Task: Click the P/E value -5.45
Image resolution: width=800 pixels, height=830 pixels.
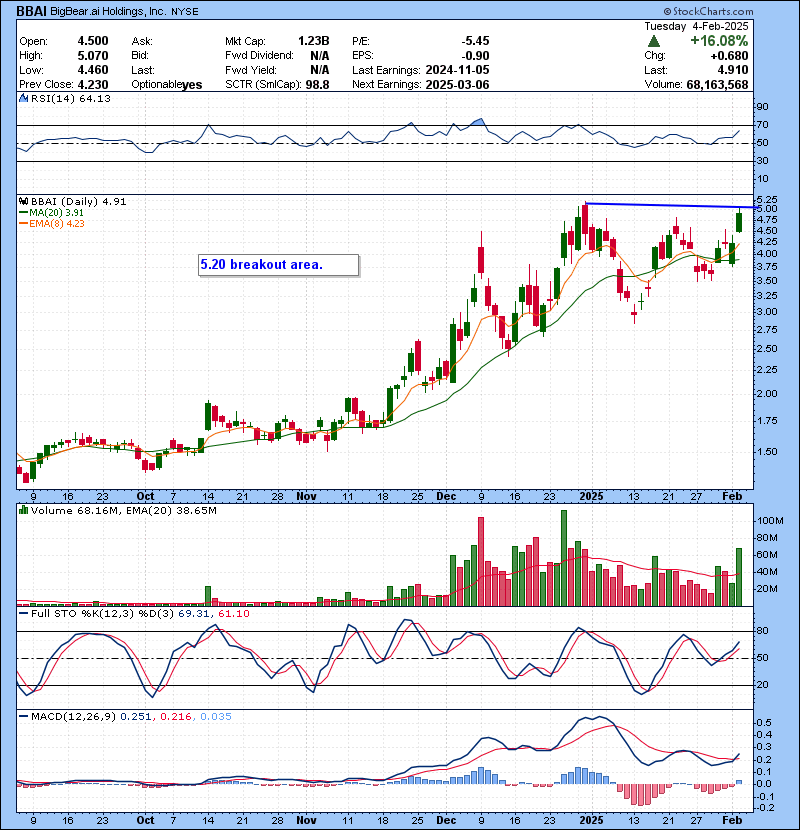Action: [x=475, y=41]
